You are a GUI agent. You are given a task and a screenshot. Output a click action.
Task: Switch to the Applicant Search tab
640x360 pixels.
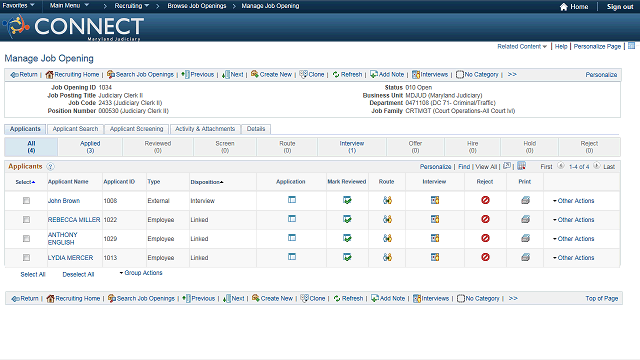pyautogui.click(x=75, y=129)
